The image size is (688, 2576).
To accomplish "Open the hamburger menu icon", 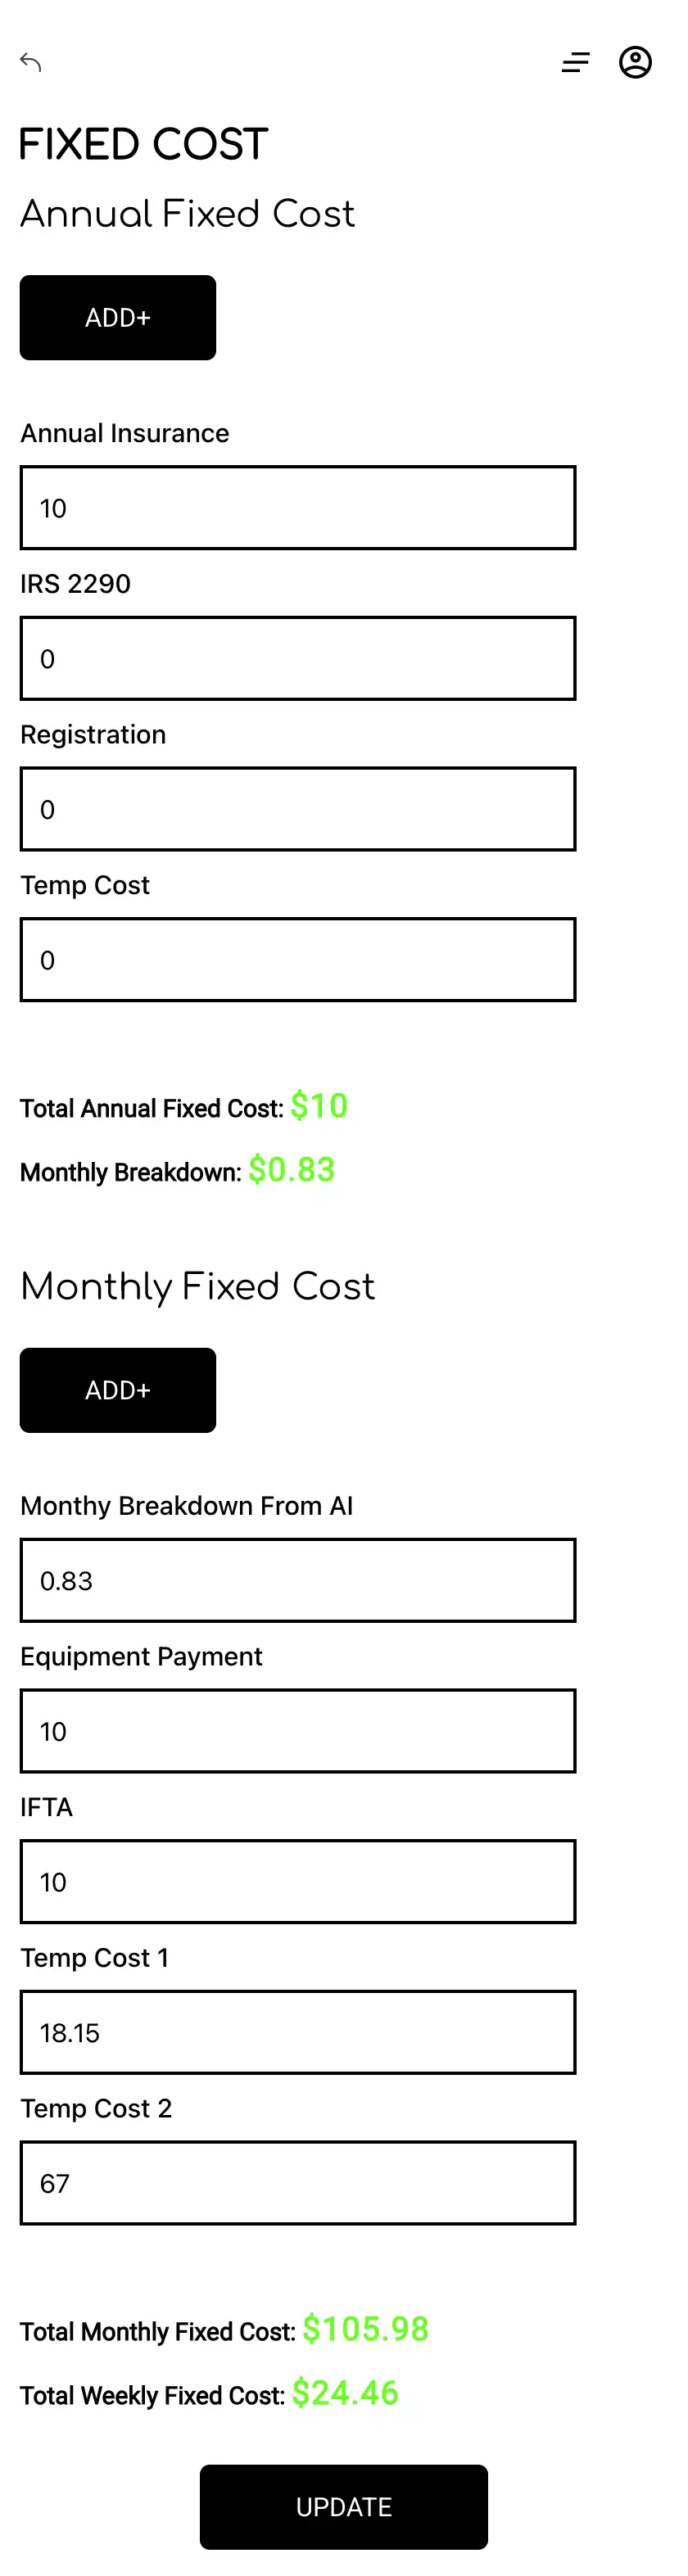I will tap(575, 63).
